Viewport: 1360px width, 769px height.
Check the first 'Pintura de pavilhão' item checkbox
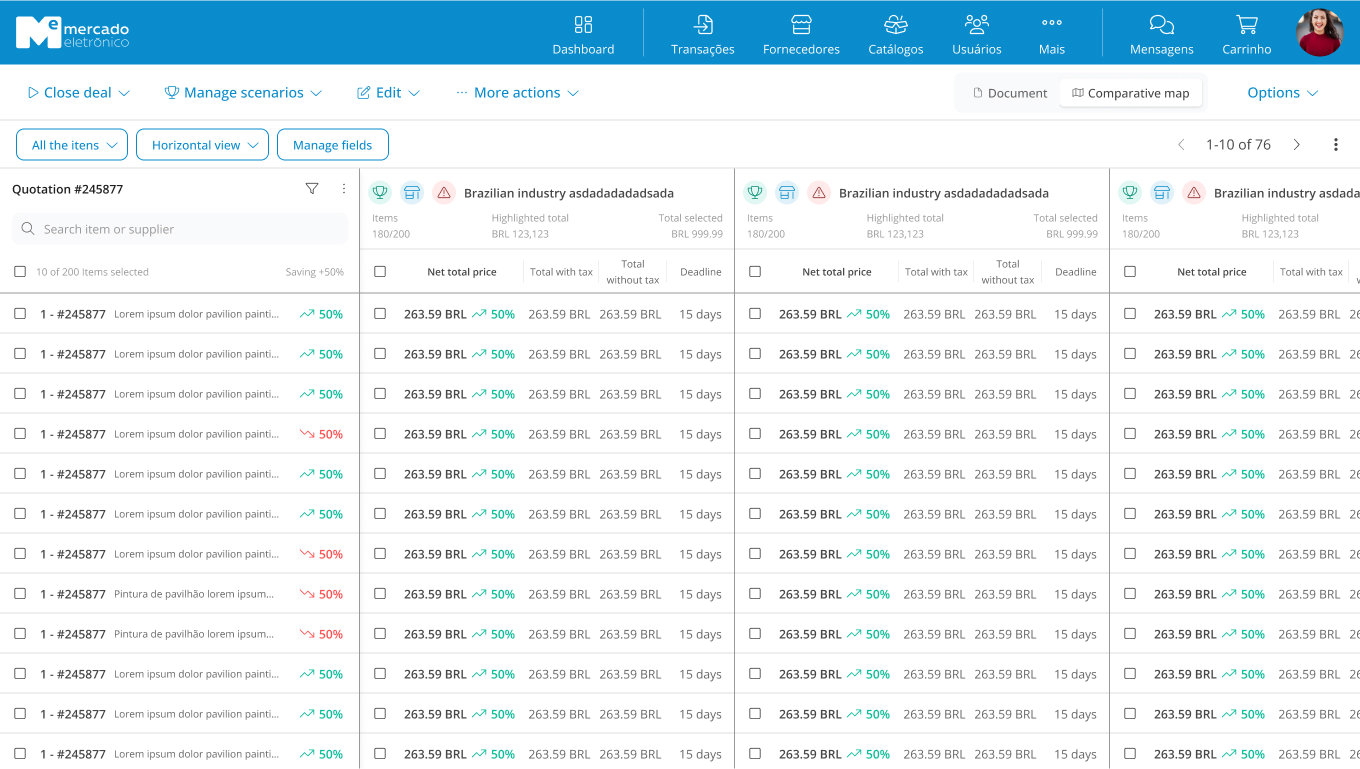20,593
